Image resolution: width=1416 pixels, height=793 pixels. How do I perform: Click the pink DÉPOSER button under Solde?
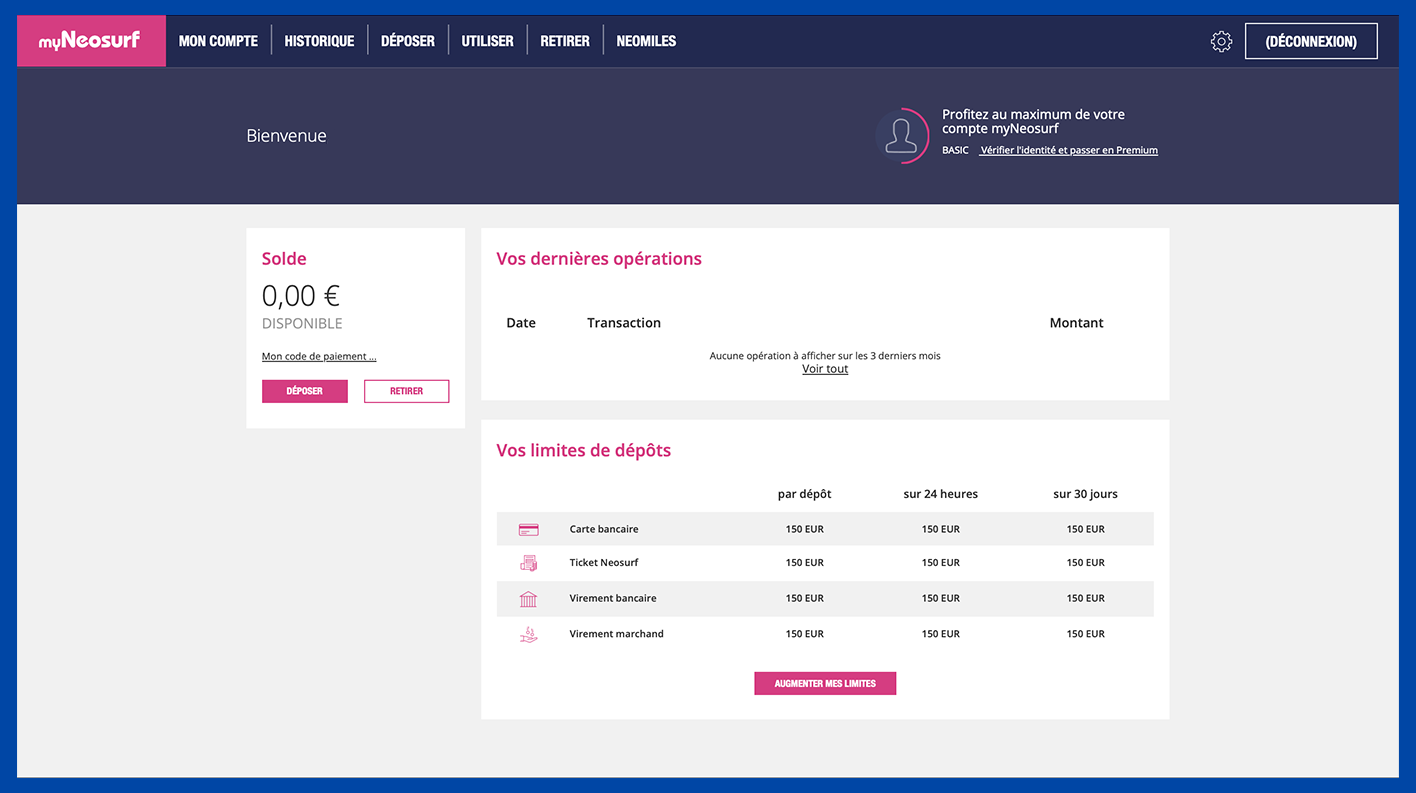coord(305,391)
